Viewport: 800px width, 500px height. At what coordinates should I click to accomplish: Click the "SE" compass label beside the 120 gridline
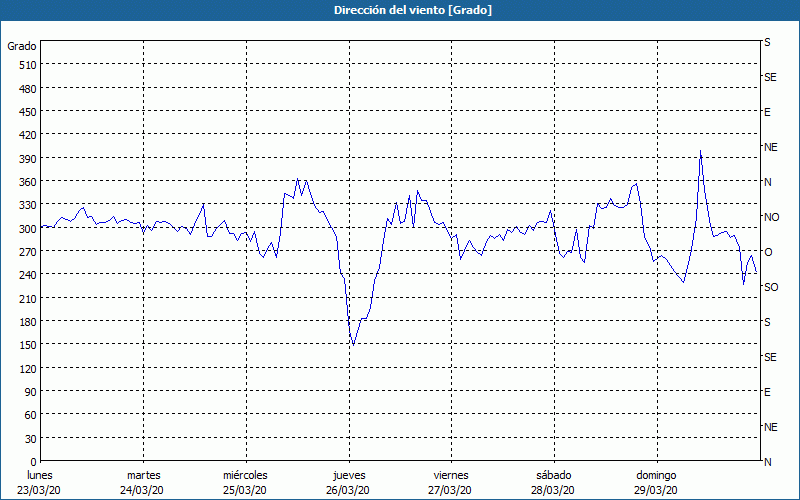(770, 357)
